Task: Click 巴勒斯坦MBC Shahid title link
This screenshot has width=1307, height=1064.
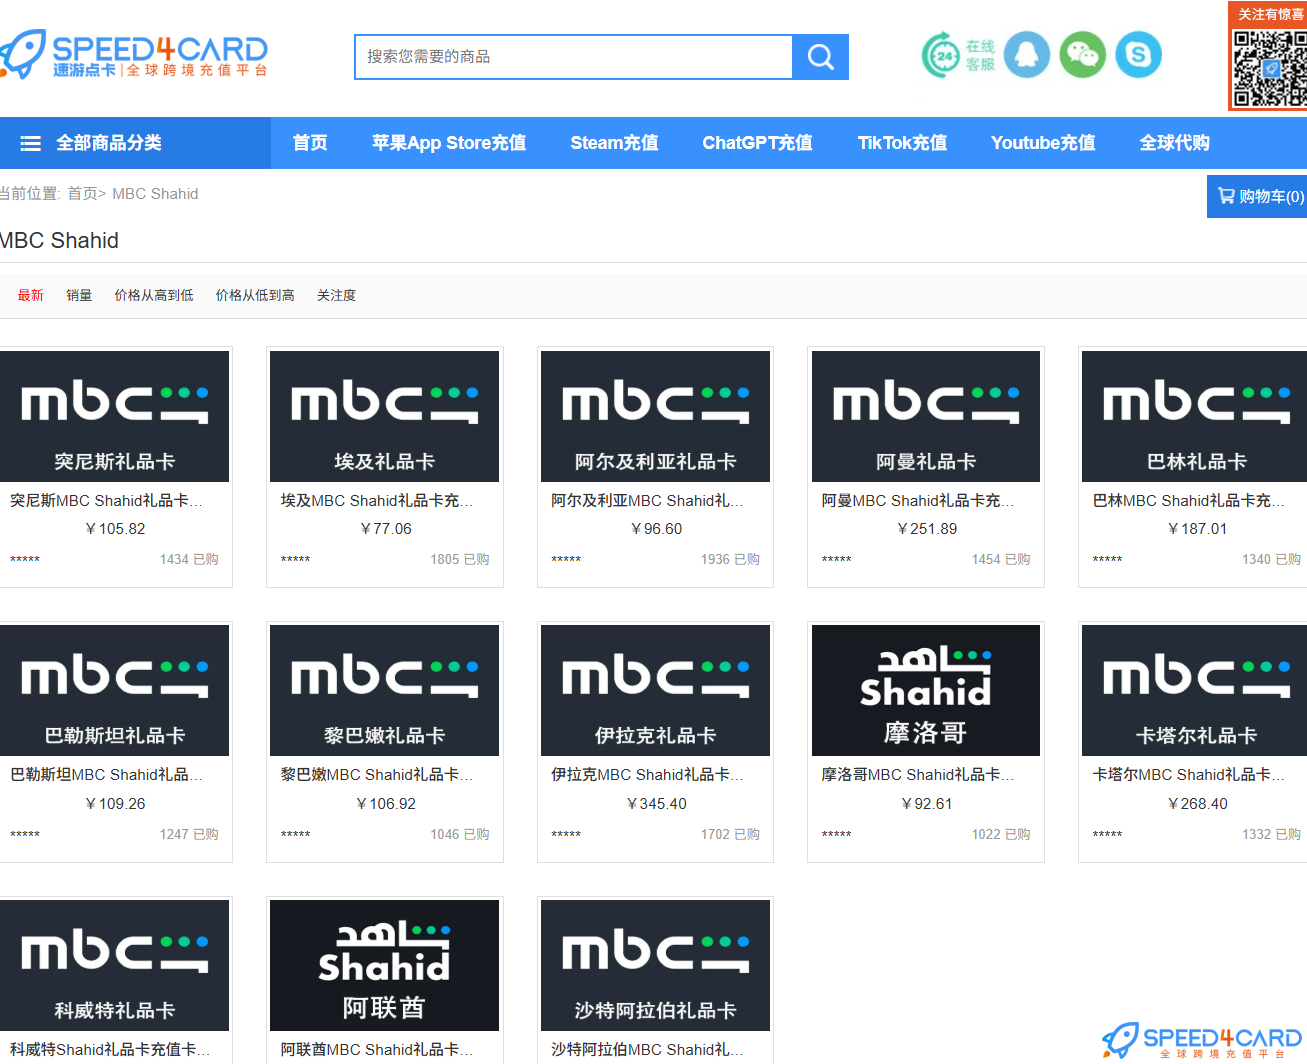Action: (x=106, y=775)
